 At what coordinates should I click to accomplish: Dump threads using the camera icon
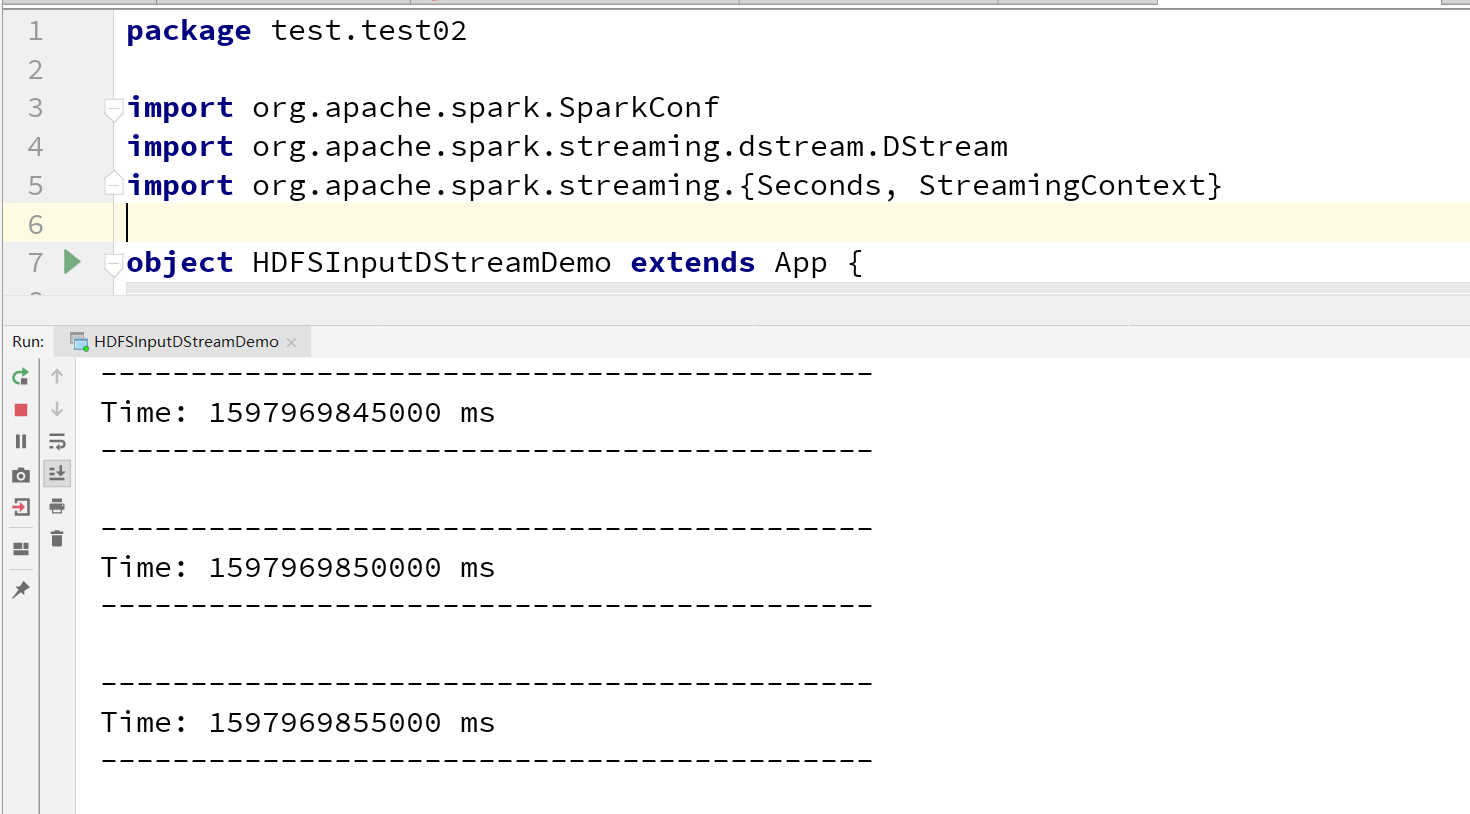pyautogui.click(x=20, y=475)
